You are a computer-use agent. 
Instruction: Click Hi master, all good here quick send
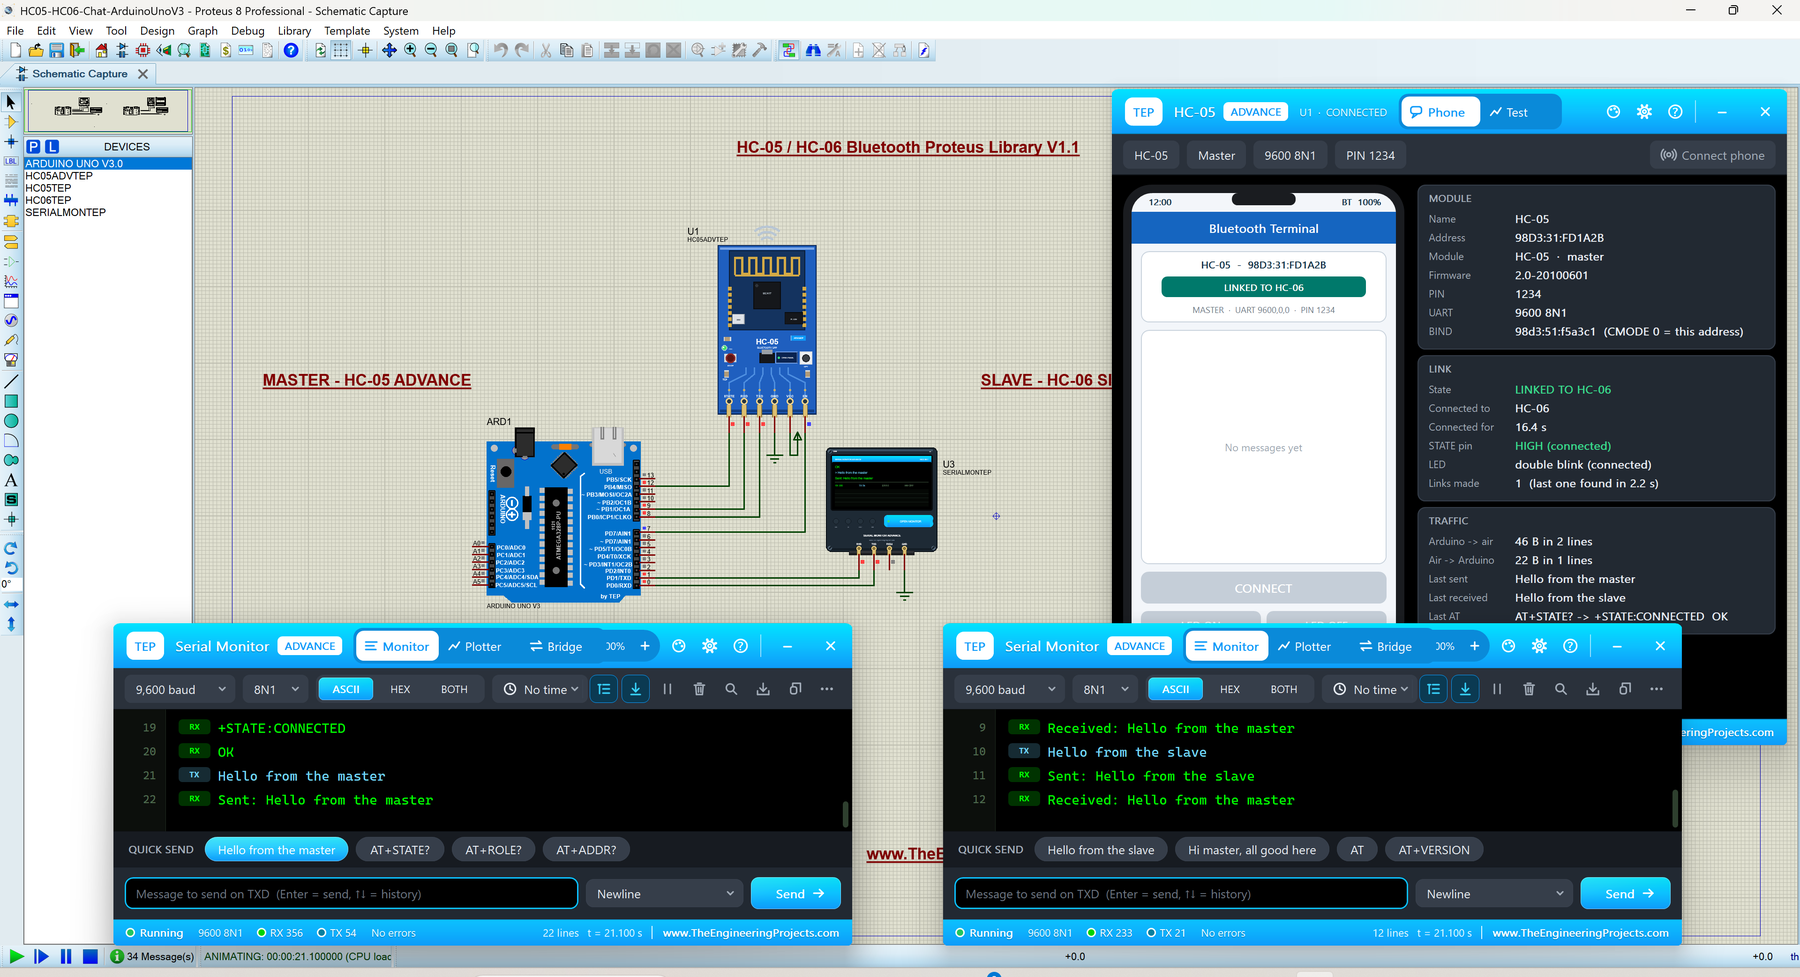(x=1252, y=850)
